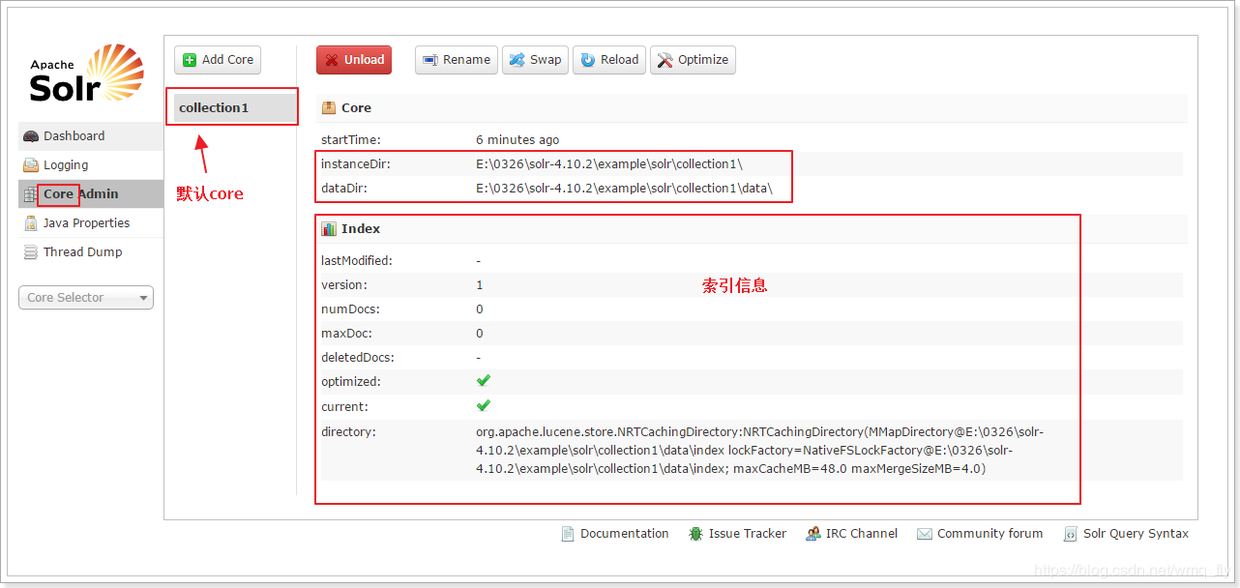This screenshot has height=588, width=1240.
Task: Open the Logging menu item
Action: coord(90,165)
